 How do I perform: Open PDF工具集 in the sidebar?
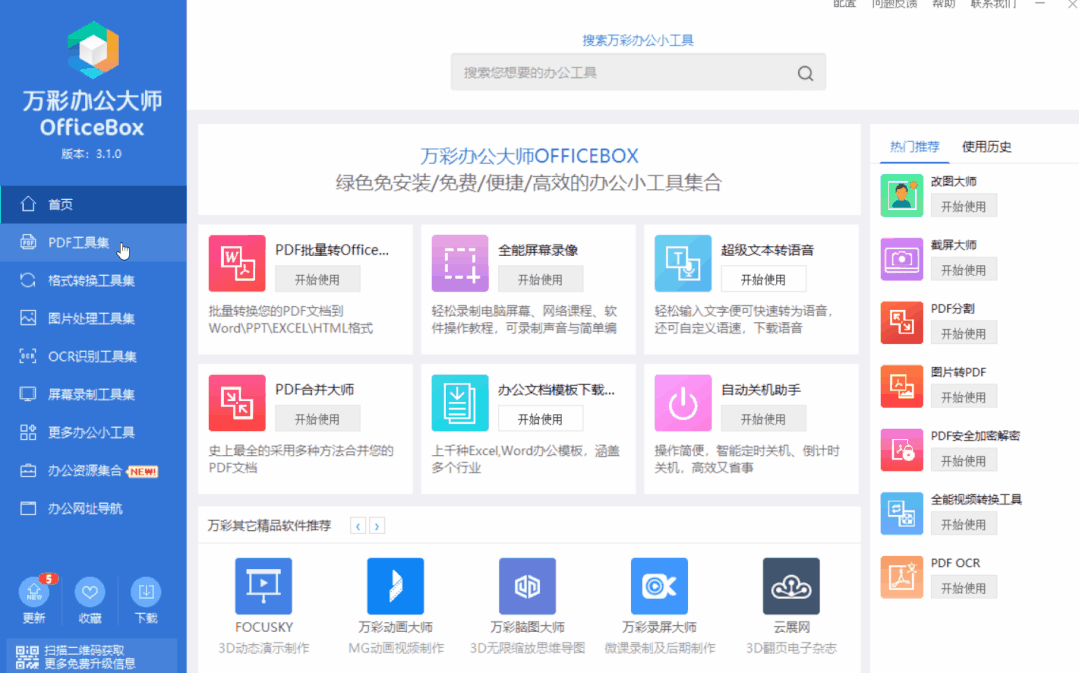point(94,242)
